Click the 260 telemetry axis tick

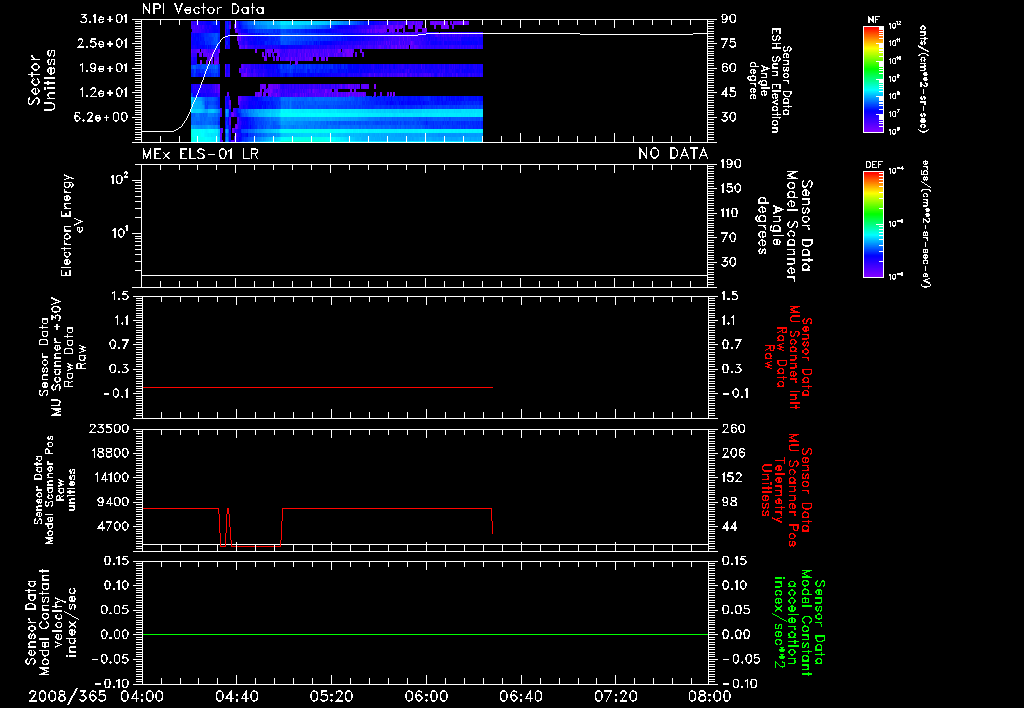point(731,429)
